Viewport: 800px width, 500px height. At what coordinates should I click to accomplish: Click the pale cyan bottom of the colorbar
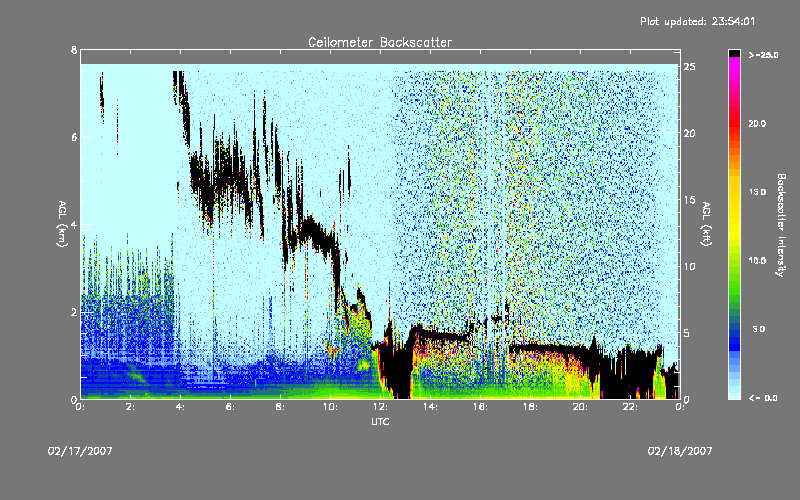tap(734, 394)
